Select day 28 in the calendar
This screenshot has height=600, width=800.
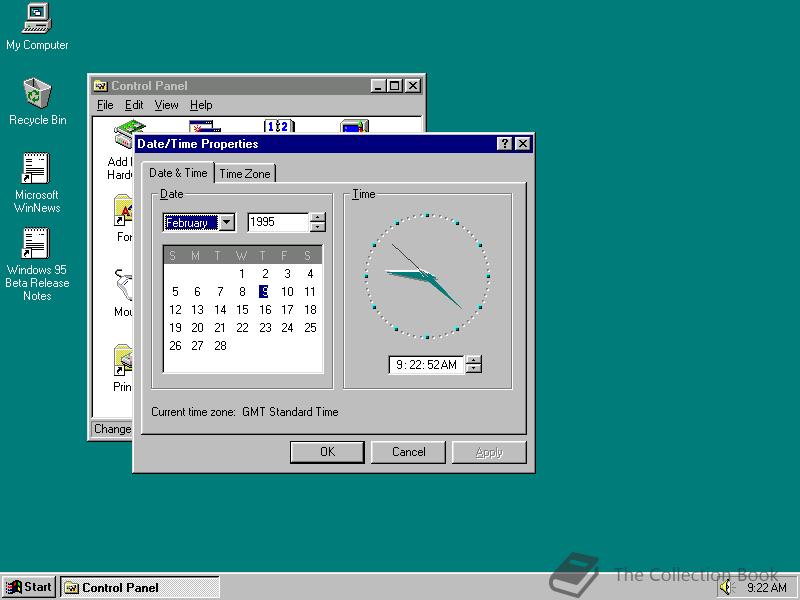[x=220, y=345]
